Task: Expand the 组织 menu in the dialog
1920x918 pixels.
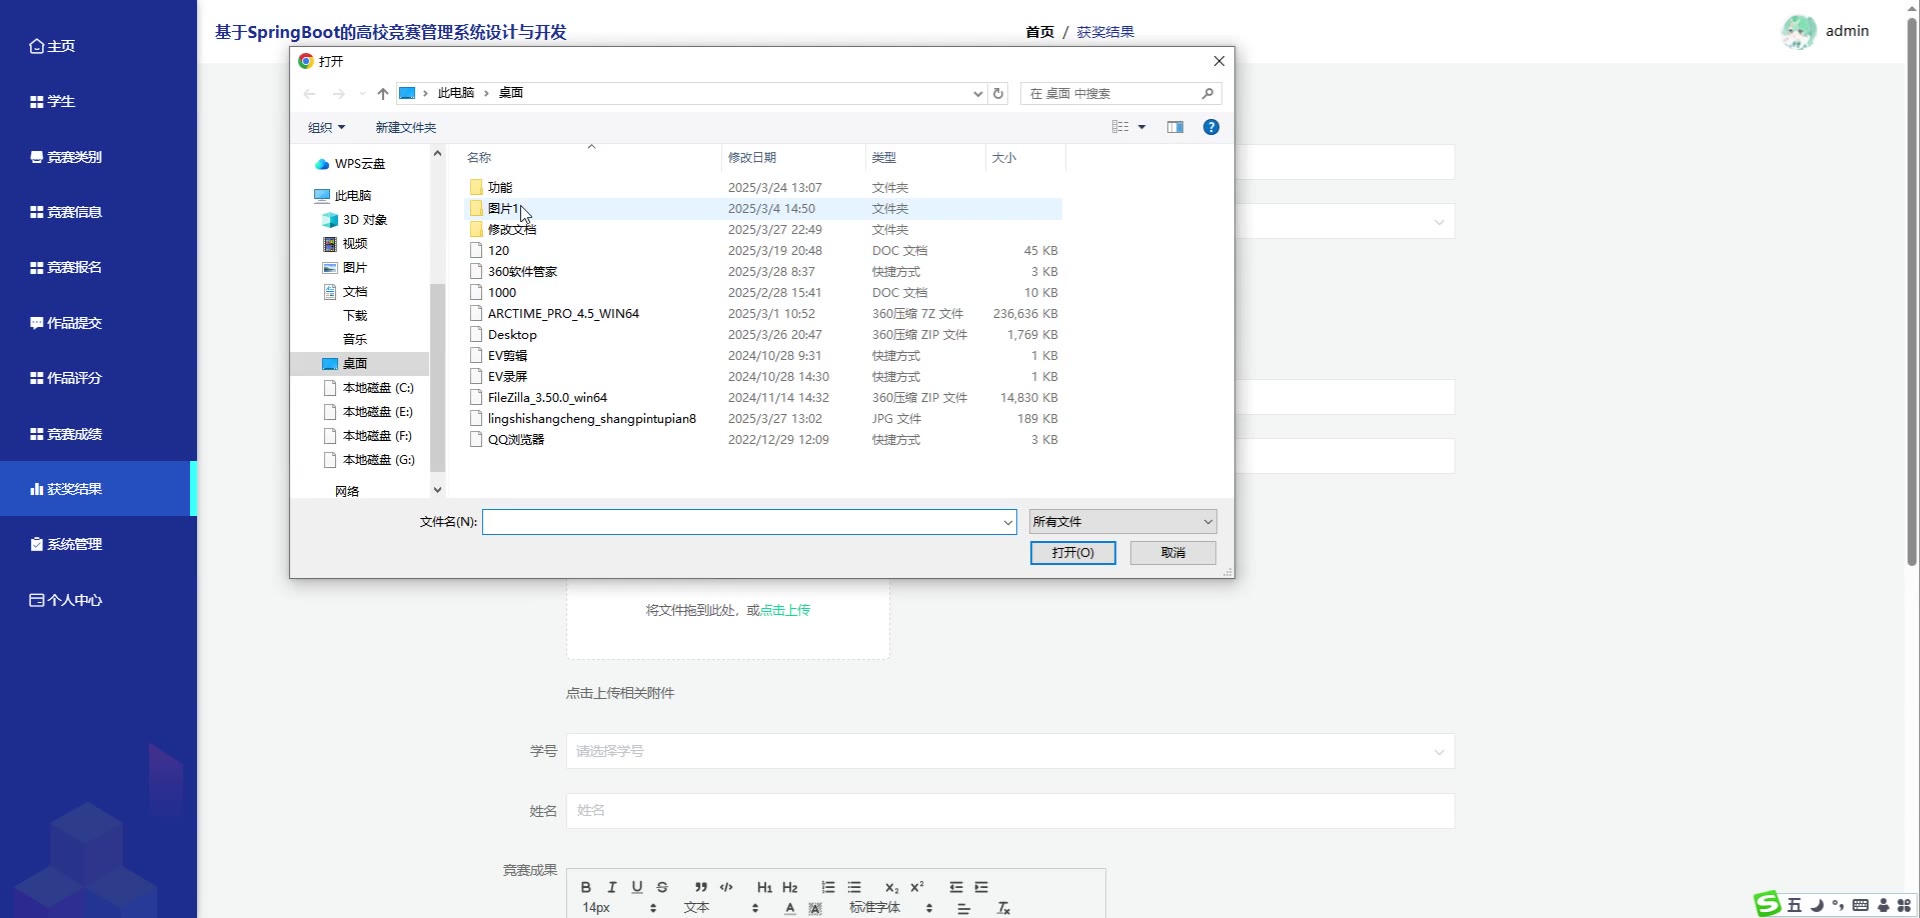Action: pos(326,127)
